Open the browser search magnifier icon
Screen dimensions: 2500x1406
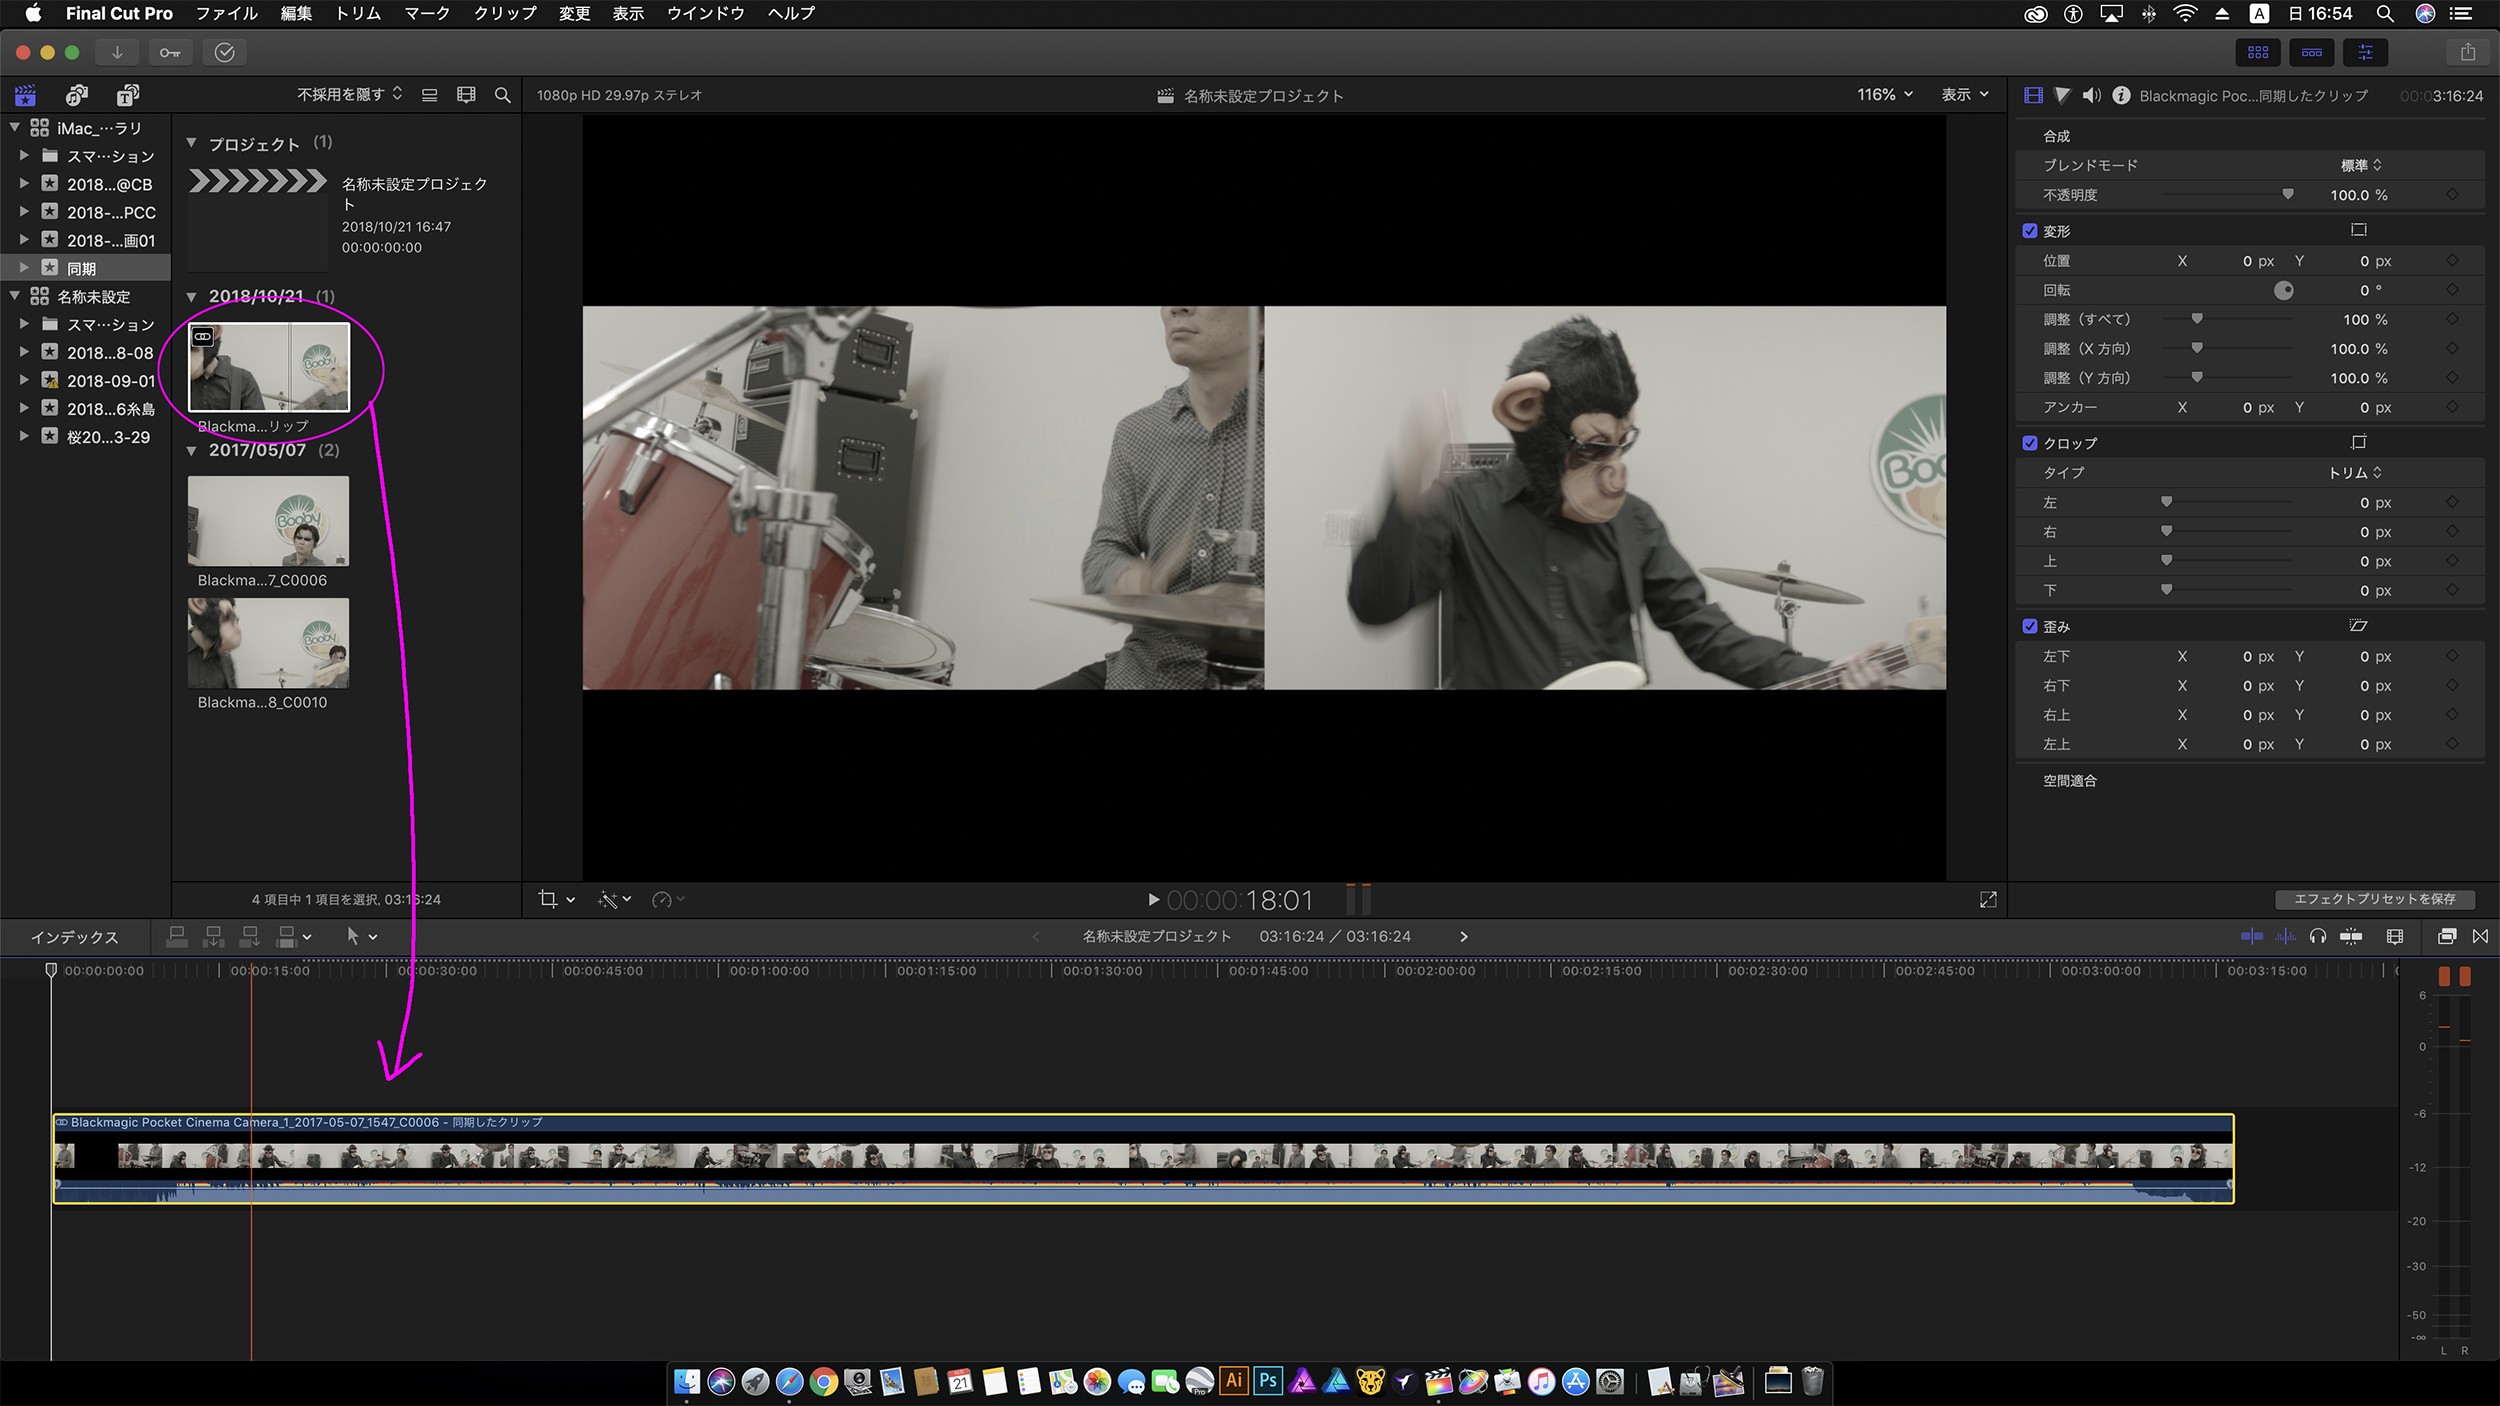click(502, 95)
